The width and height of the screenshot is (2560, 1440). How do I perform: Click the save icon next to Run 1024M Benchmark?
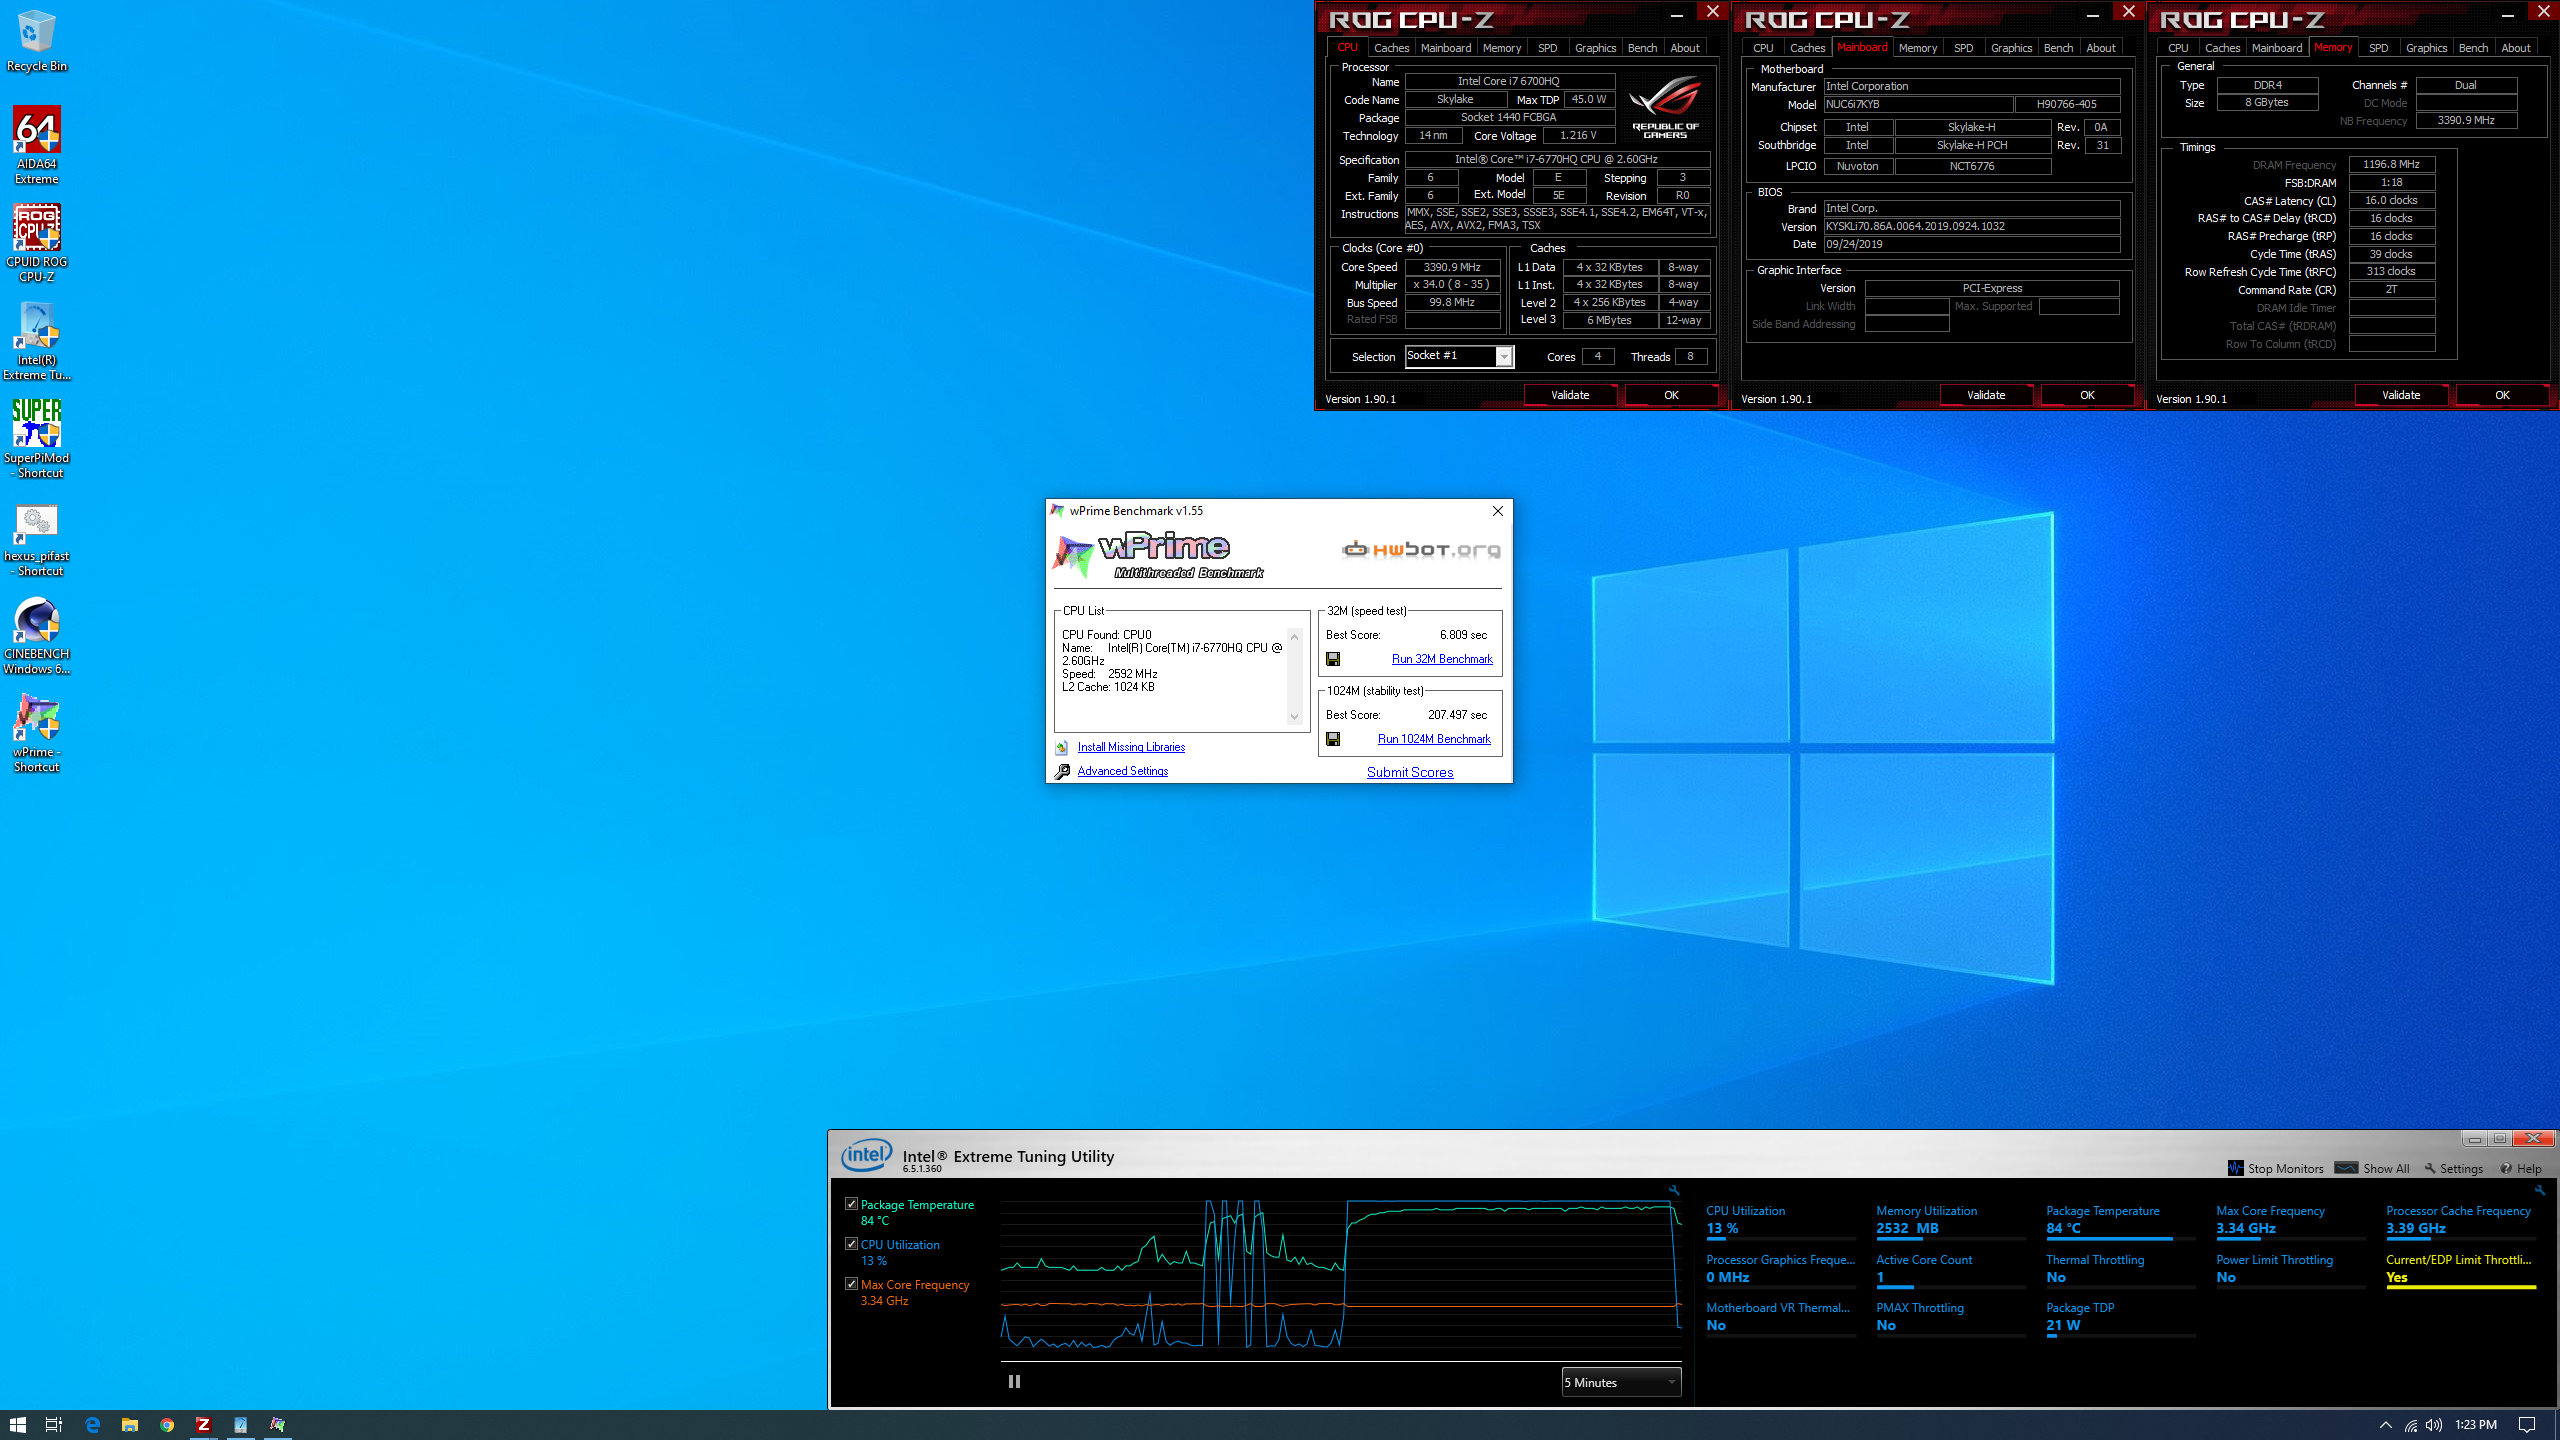click(x=1333, y=739)
